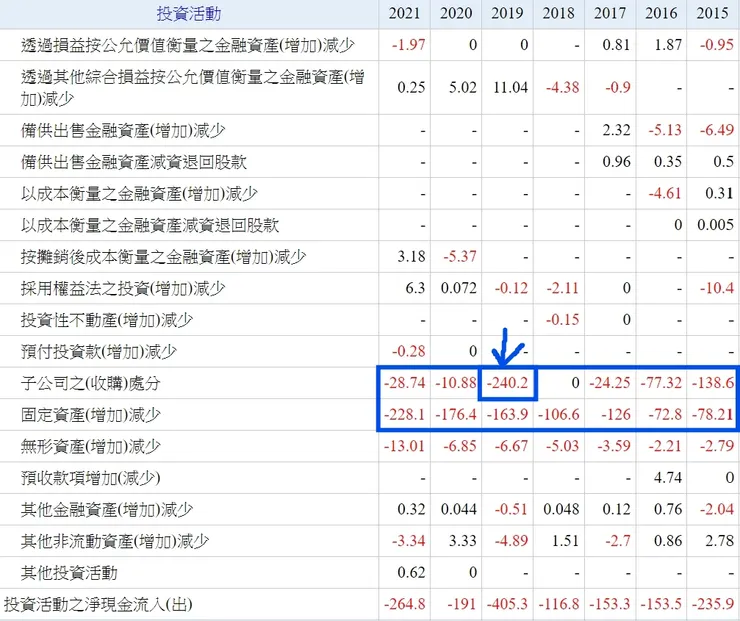740x621 pixels.
Task: Click the -10.4 value in 2015
Action: tap(716, 288)
